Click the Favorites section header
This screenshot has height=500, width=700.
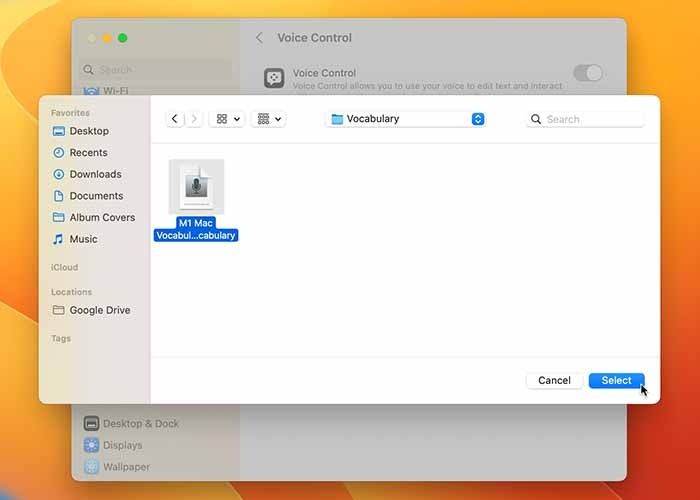(x=70, y=113)
